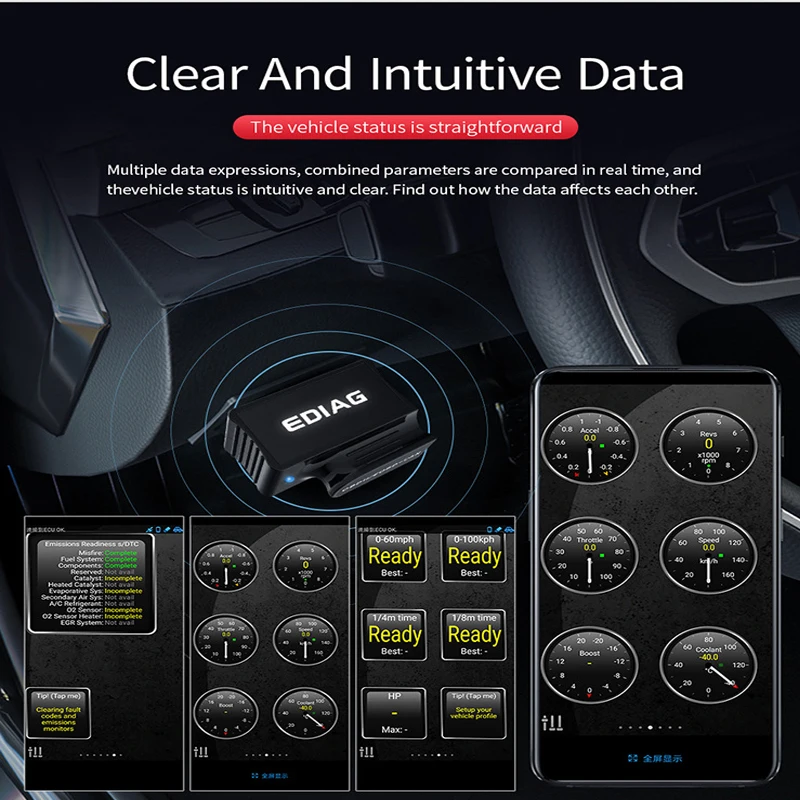This screenshot has height=800, width=800.
Task: Tap the 1/4m time Ready tile
Action: (x=394, y=635)
